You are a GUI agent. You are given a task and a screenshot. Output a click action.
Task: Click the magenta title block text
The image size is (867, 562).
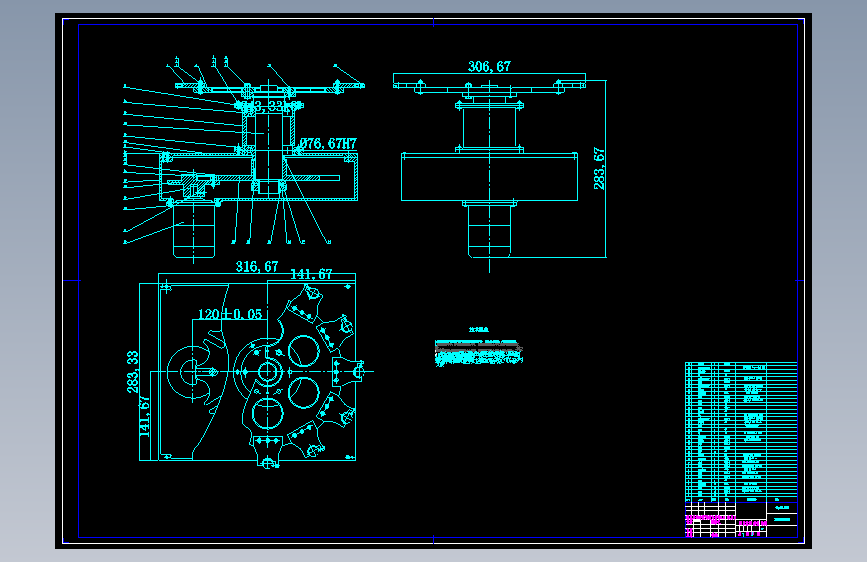(725, 524)
